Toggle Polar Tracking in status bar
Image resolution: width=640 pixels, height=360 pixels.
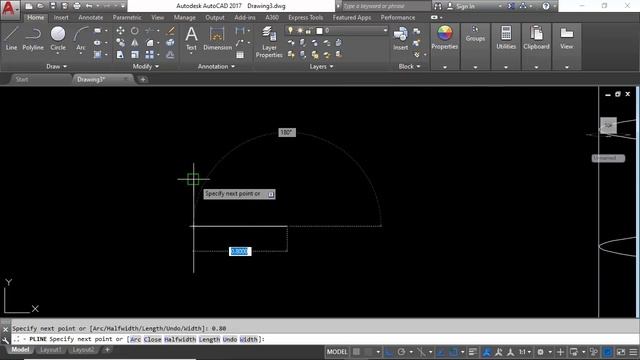(402, 352)
